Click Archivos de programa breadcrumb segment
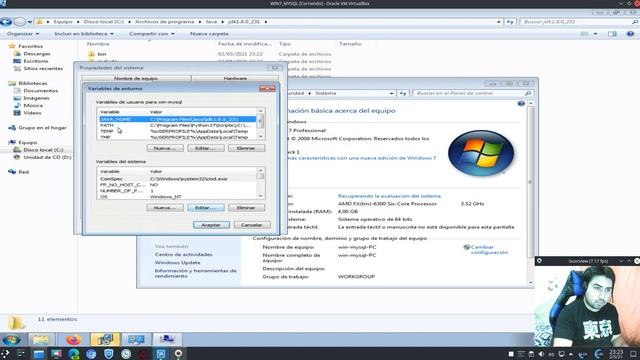 coord(164,22)
